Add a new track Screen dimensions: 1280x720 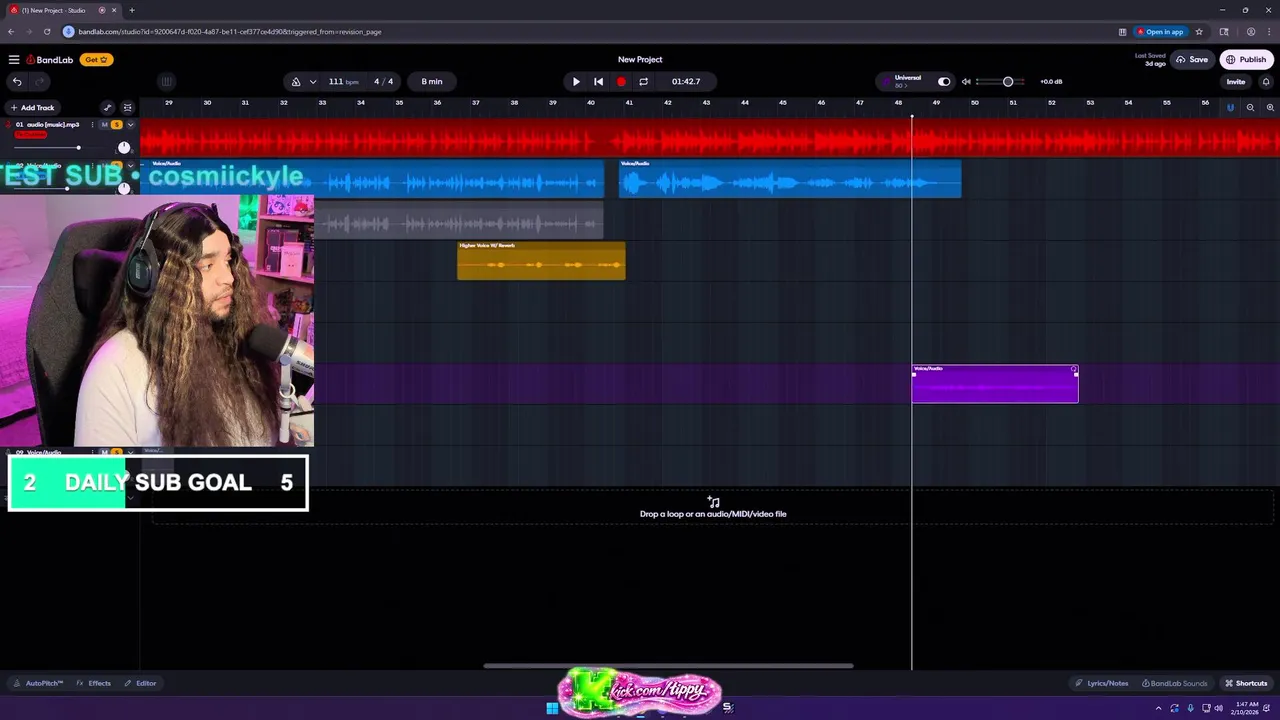click(x=32, y=108)
